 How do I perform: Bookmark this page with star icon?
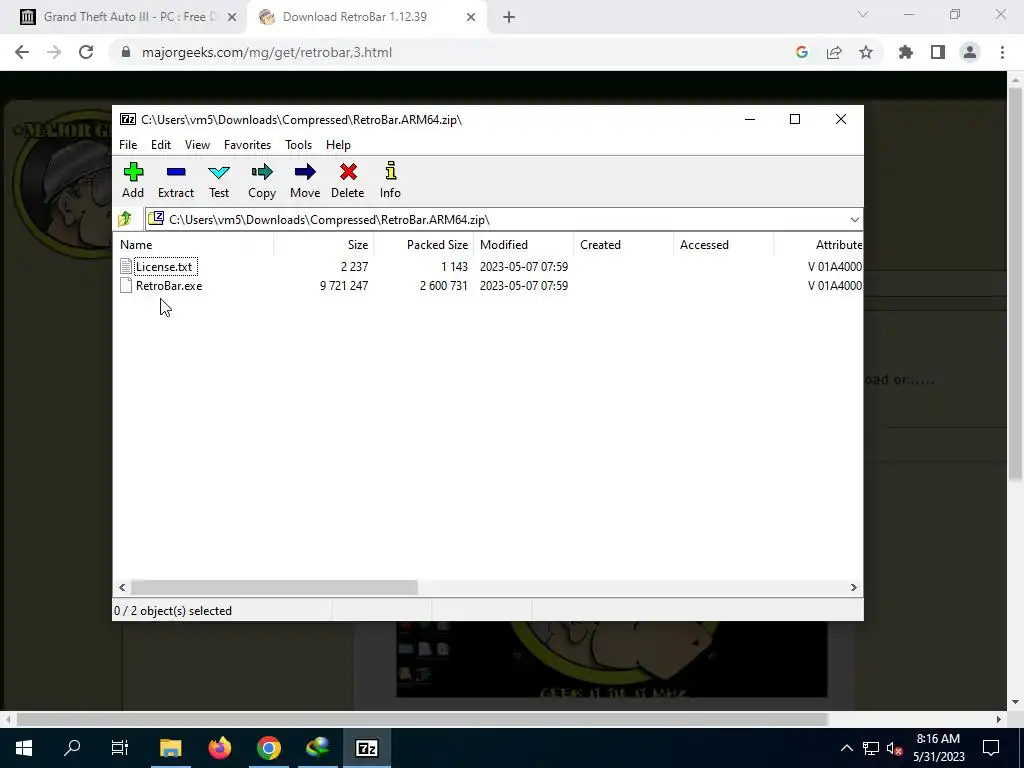tap(866, 52)
